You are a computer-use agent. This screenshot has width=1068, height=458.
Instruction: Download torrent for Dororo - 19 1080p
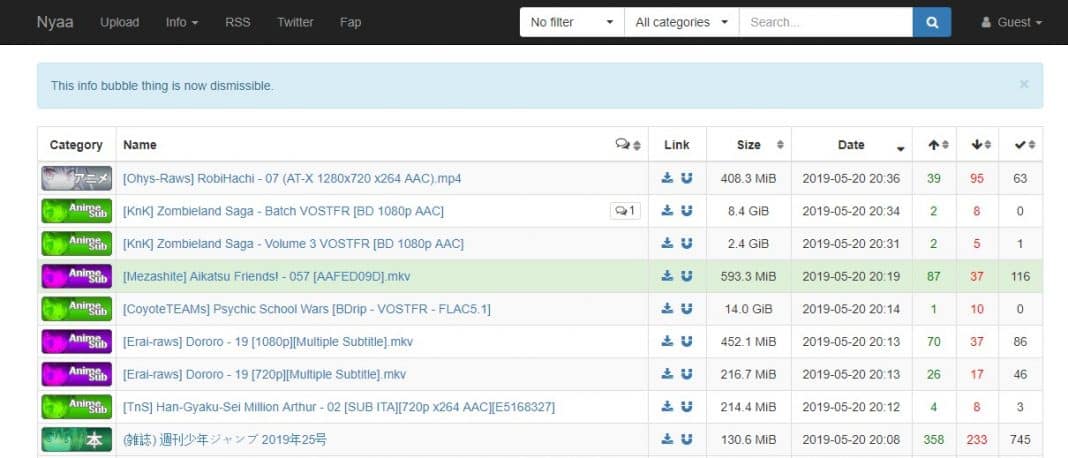point(668,341)
